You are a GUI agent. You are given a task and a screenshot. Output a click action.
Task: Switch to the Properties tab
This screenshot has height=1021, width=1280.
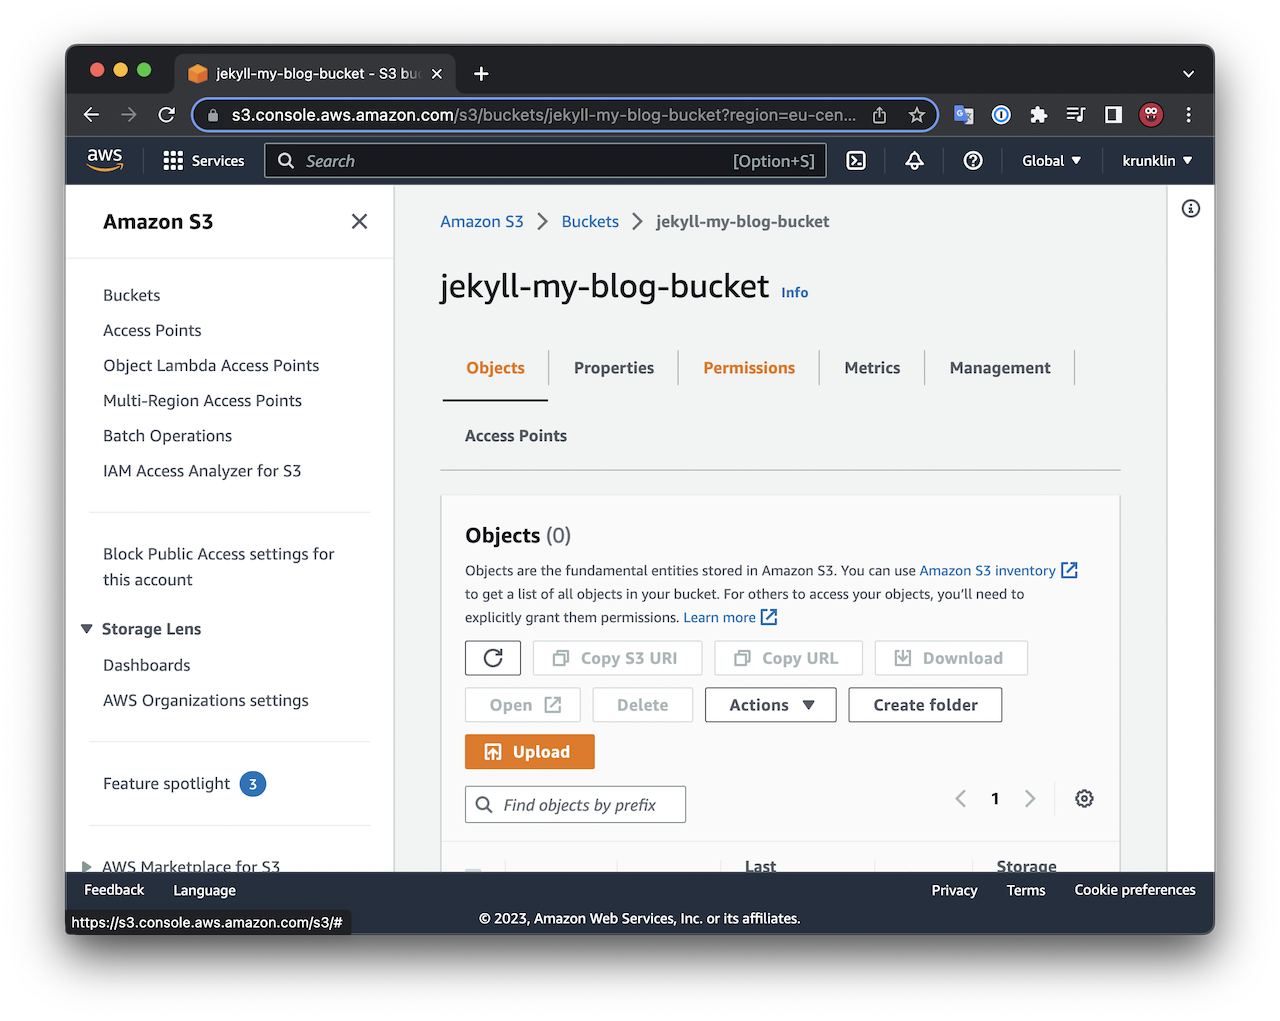coord(613,368)
